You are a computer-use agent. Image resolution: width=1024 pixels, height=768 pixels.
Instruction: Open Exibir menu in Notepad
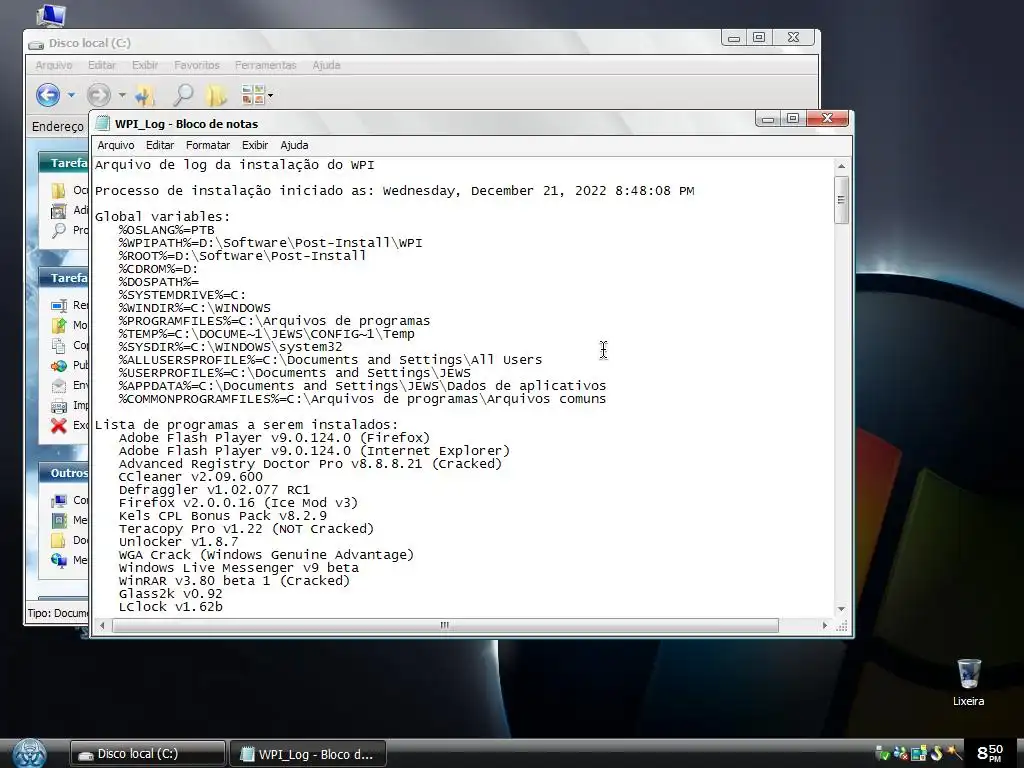(255, 145)
